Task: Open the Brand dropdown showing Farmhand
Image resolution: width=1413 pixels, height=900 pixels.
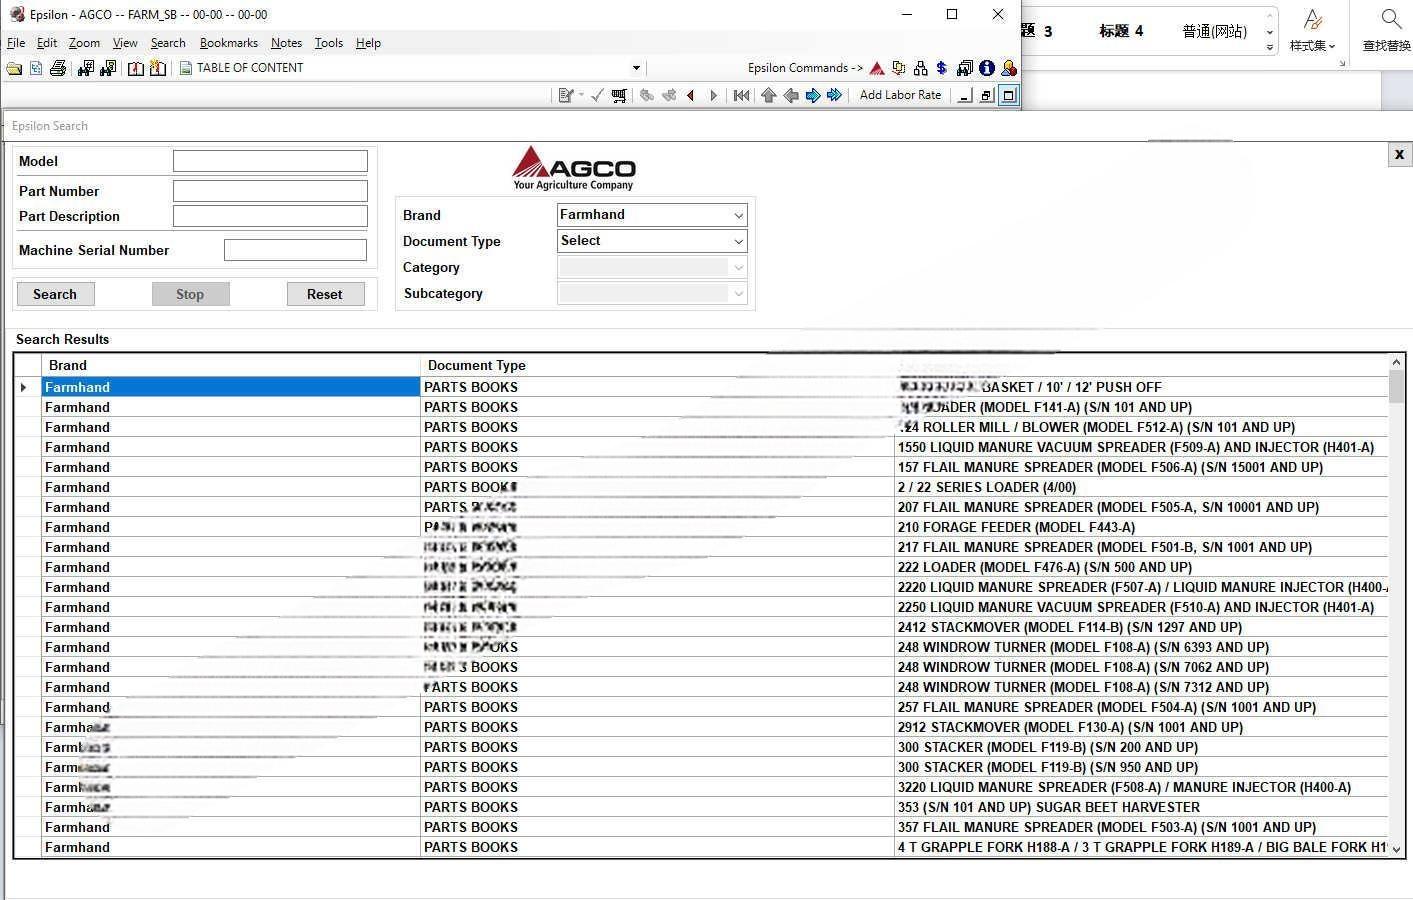Action: coord(738,215)
